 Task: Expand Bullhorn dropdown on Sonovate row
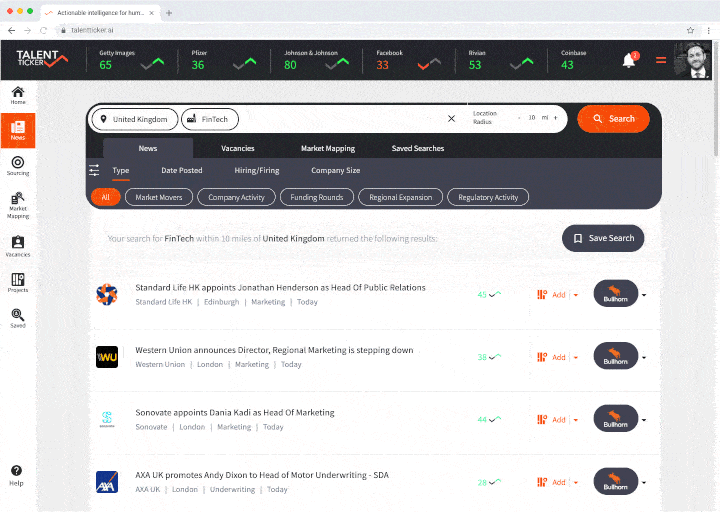[644, 420]
